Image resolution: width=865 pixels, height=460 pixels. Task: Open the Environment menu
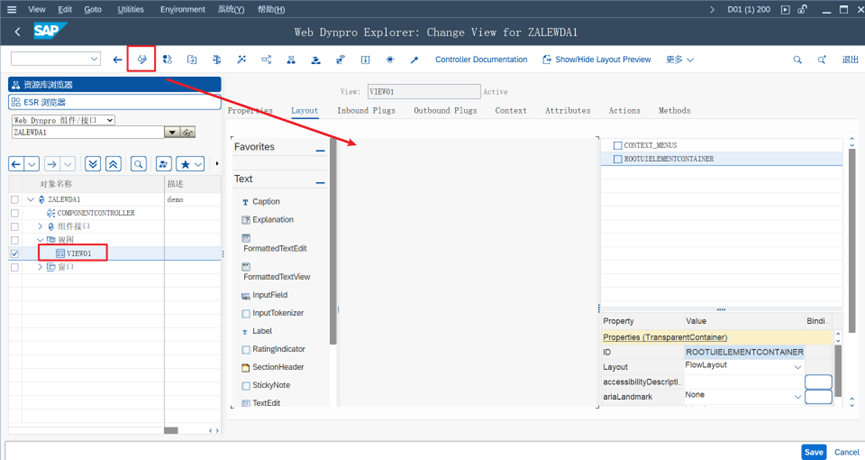[x=183, y=9]
